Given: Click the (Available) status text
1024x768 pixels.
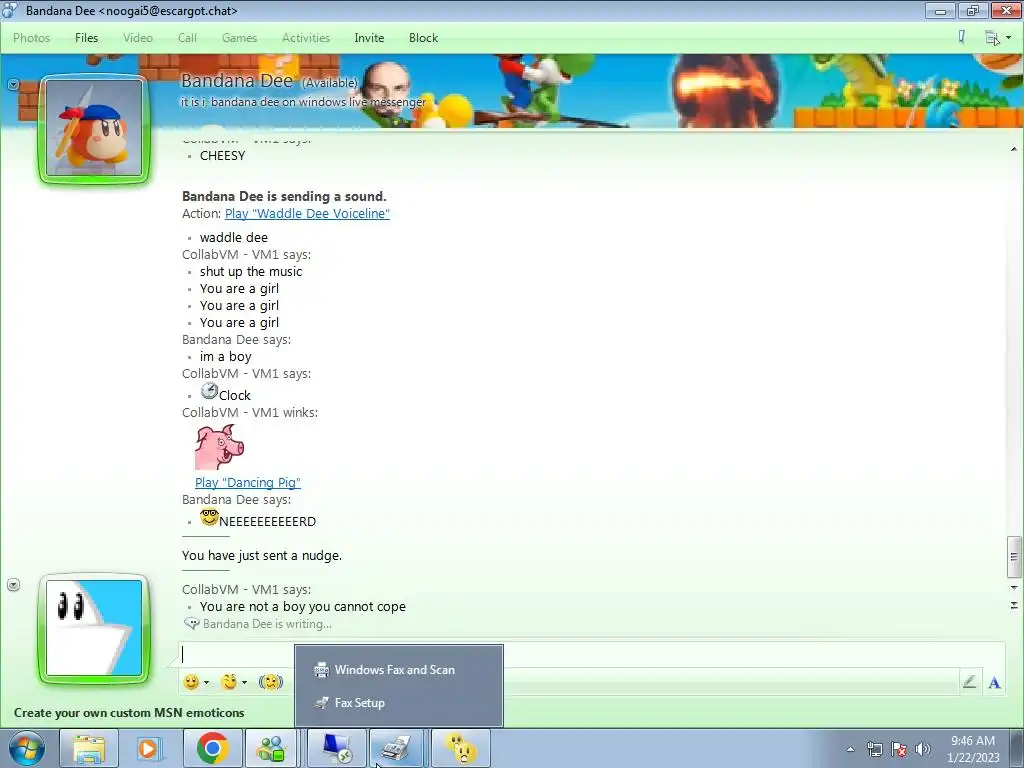Looking at the screenshot, I should click(x=330, y=83).
